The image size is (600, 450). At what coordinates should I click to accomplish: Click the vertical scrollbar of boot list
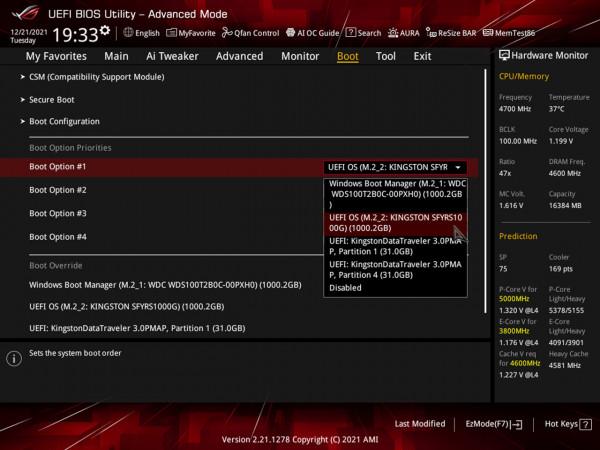485,191
